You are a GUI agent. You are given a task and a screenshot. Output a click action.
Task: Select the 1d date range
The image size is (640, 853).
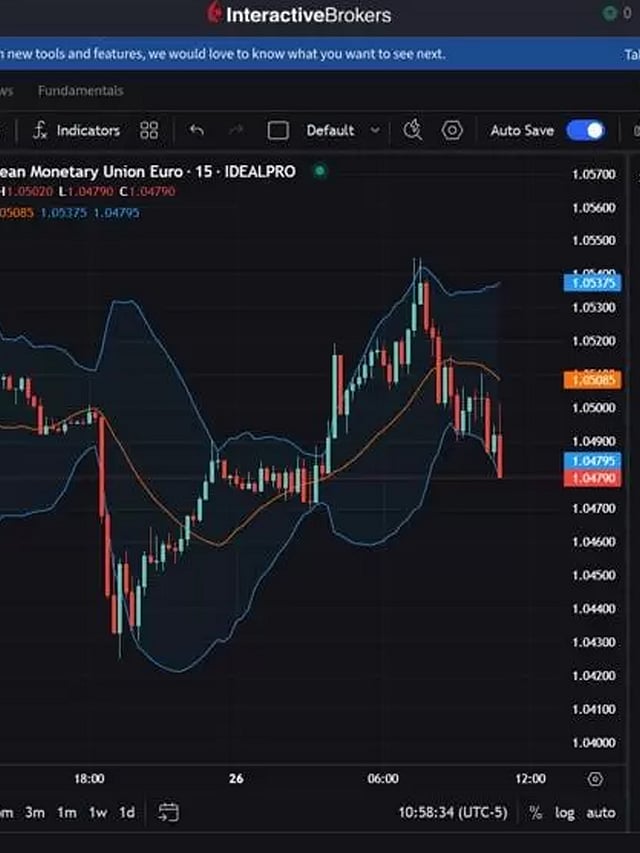(127, 813)
